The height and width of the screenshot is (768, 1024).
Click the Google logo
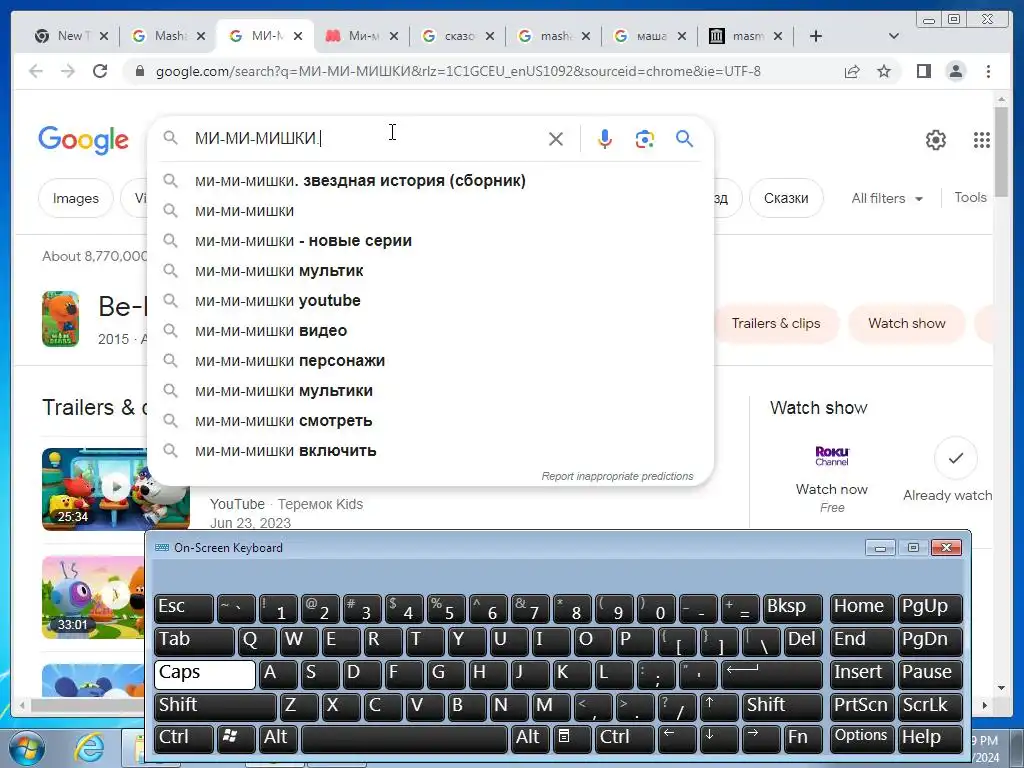click(83, 140)
